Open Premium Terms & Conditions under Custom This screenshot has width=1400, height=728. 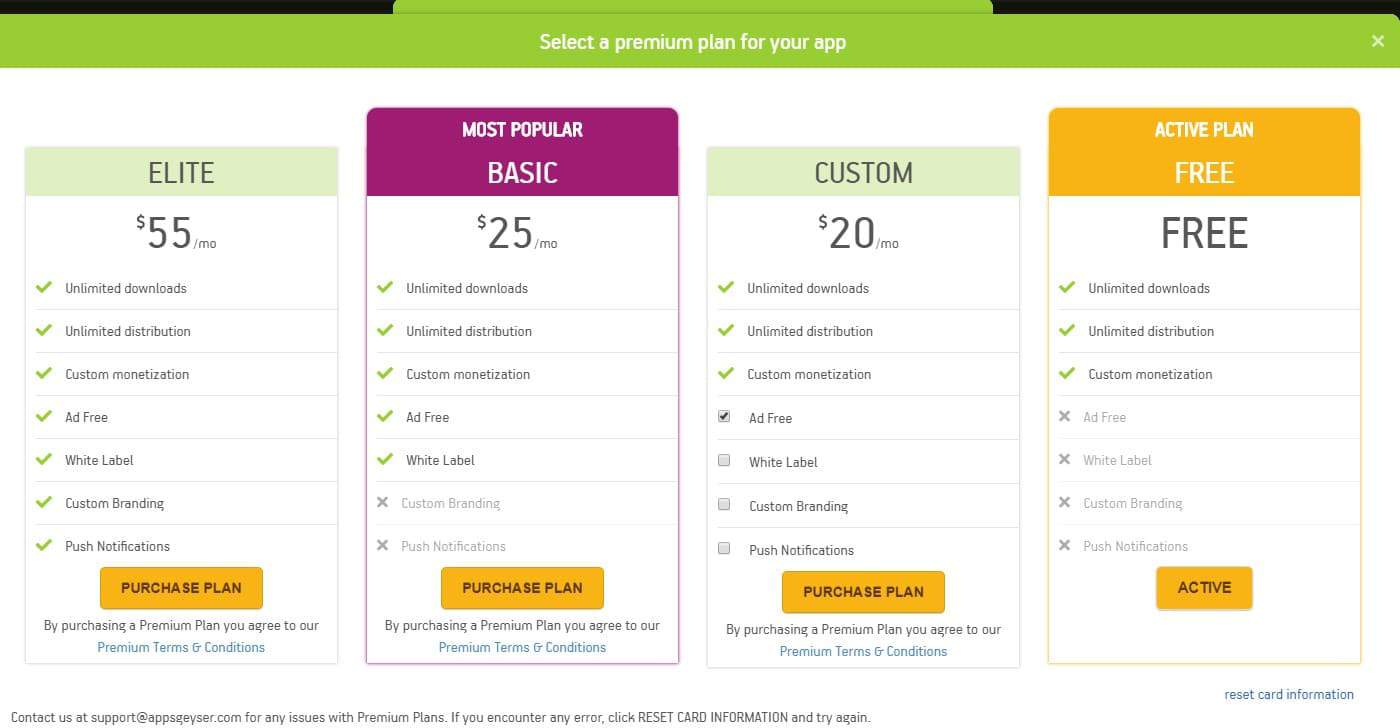pos(863,651)
